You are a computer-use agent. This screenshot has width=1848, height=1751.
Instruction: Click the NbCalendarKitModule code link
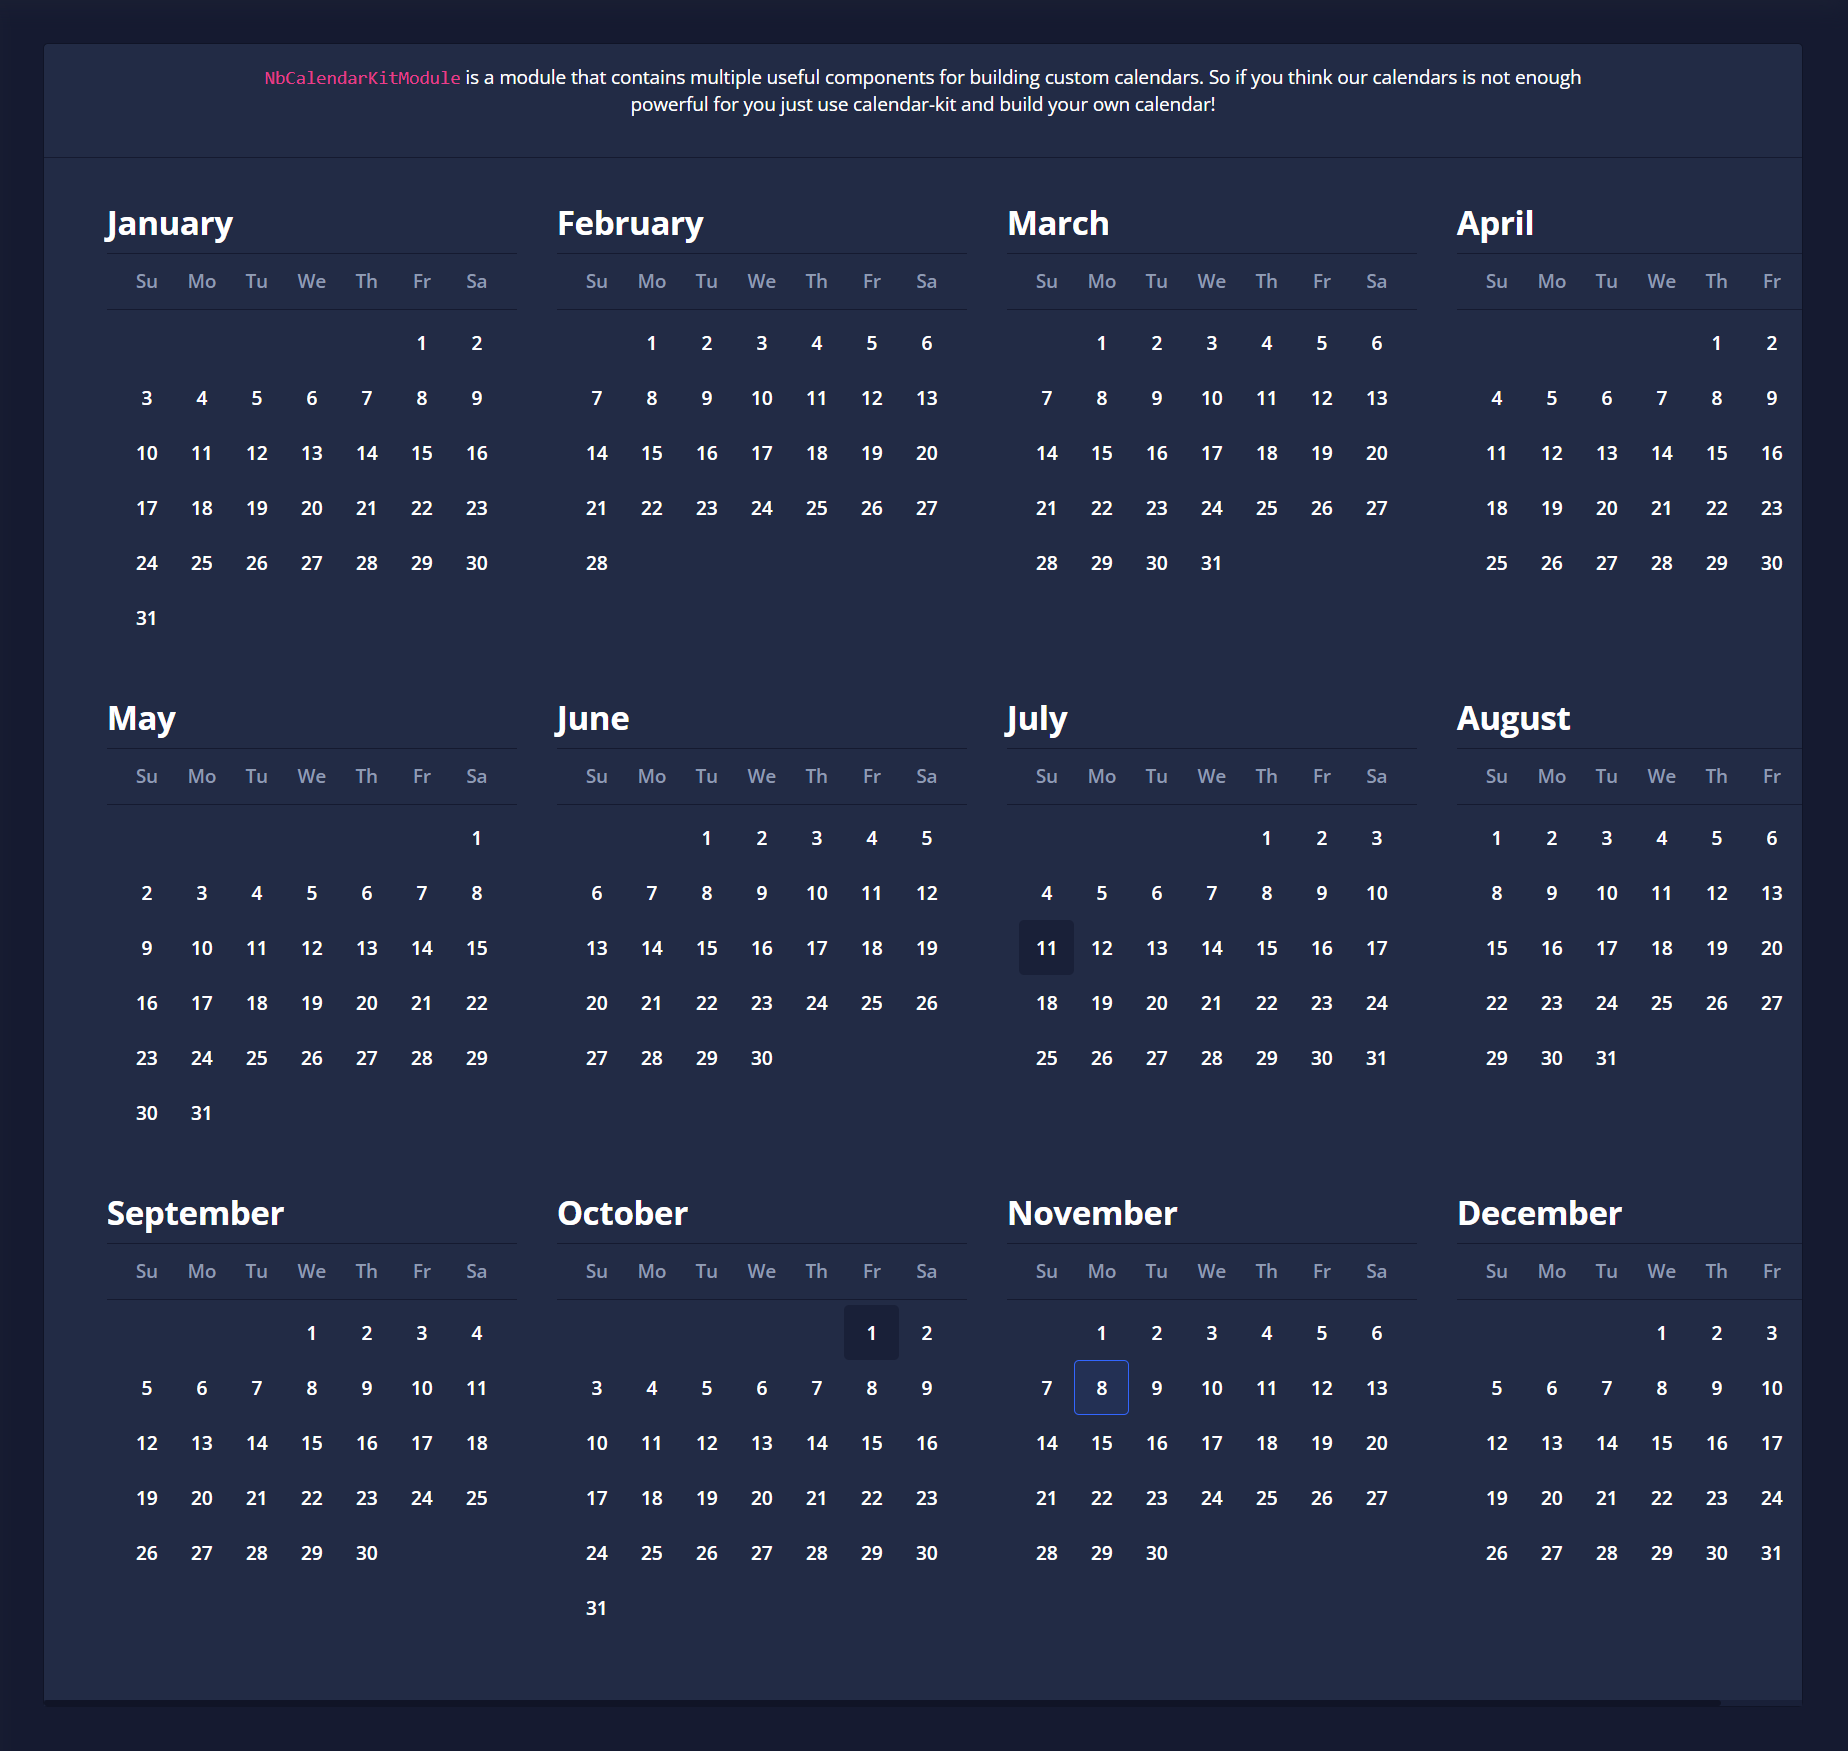tap(362, 78)
